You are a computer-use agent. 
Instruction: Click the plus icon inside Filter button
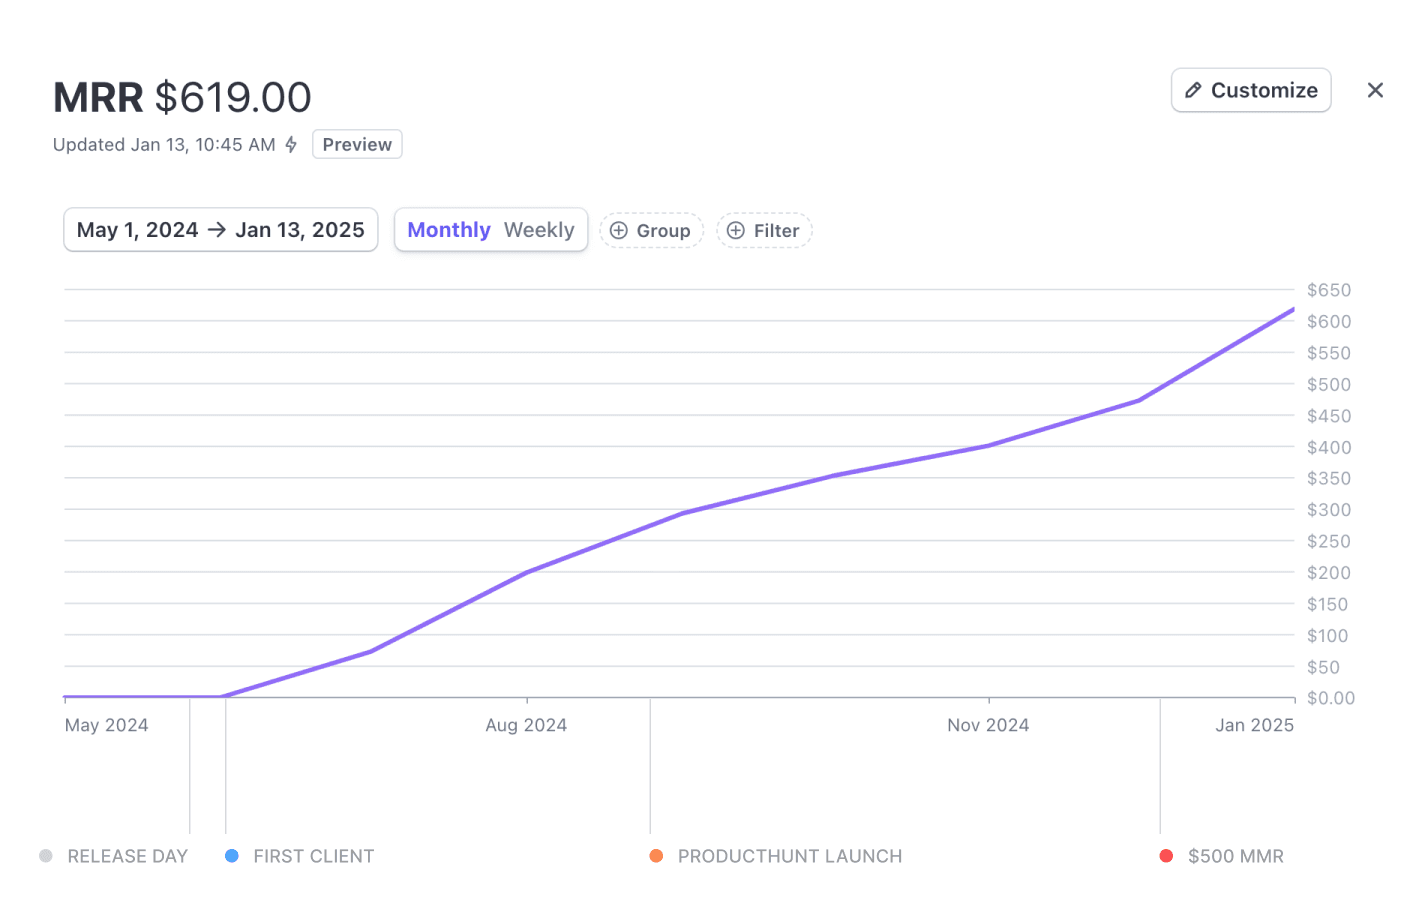coord(736,230)
